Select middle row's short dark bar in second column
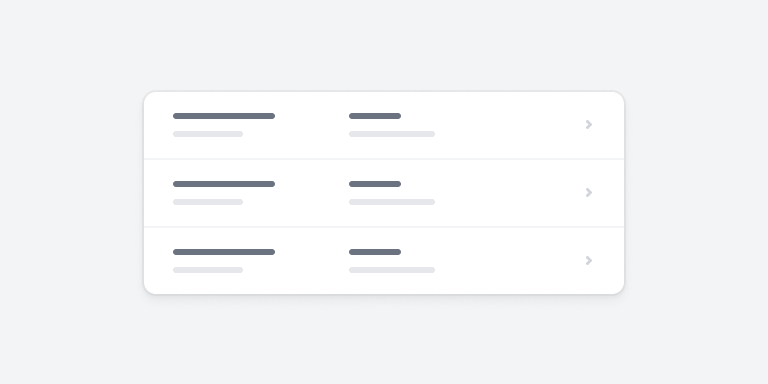The height and width of the screenshot is (384, 768). (x=375, y=184)
